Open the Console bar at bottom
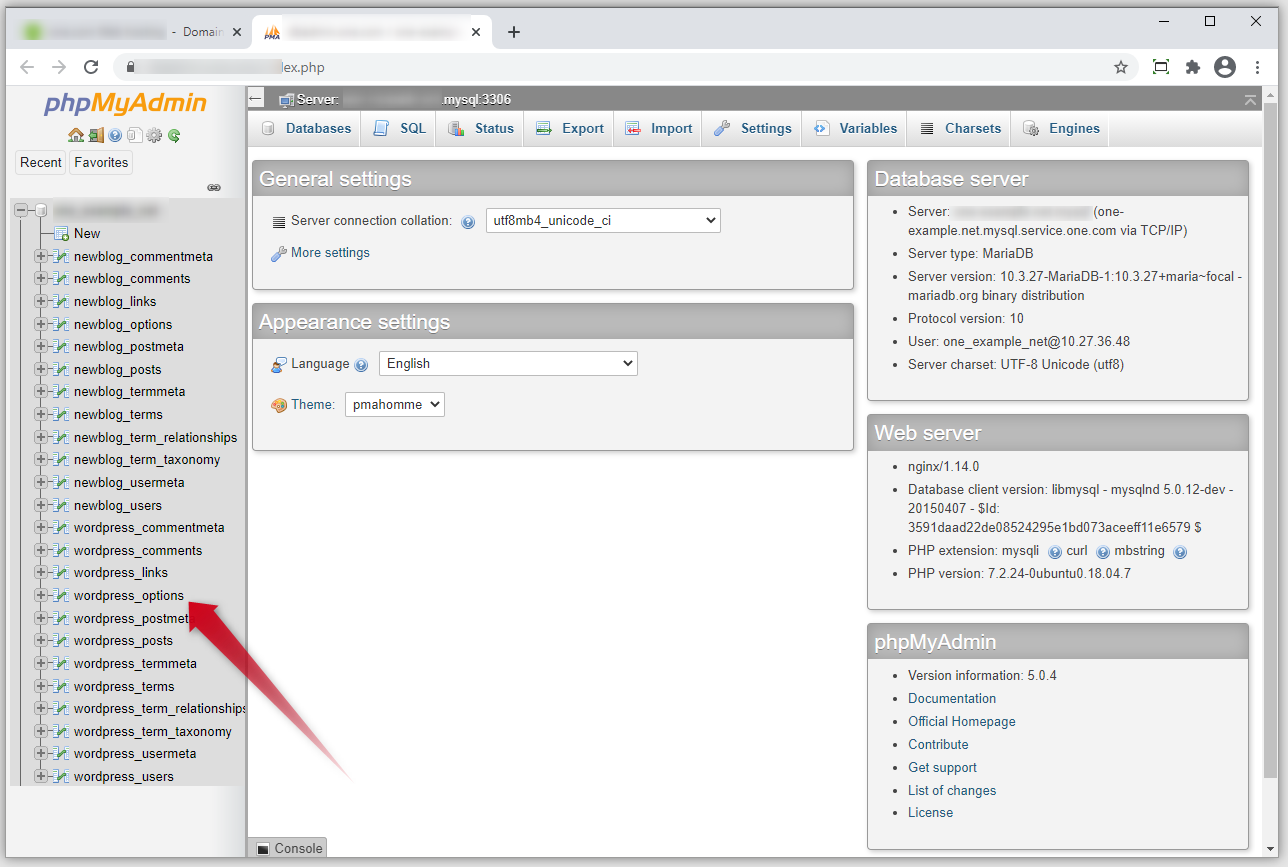 [x=289, y=848]
